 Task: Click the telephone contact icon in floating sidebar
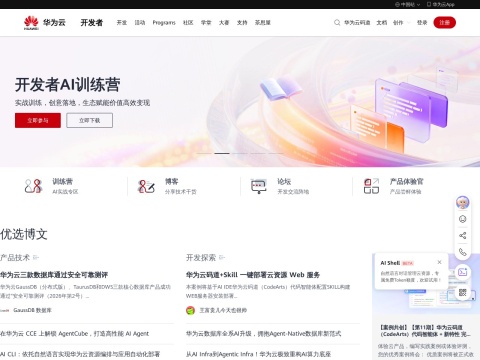(x=462, y=252)
